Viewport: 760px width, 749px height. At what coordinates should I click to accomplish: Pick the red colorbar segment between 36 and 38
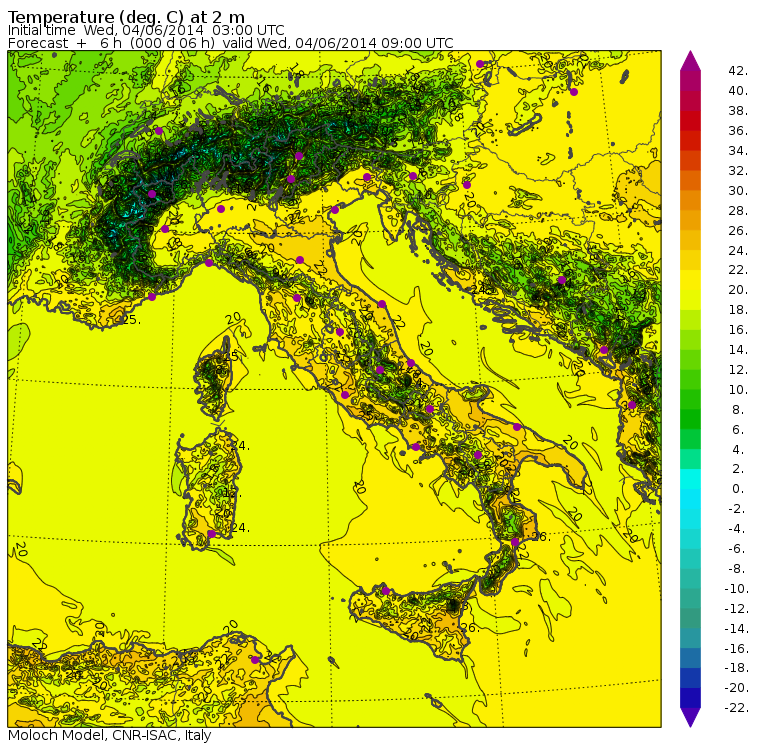[x=690, y=121]
